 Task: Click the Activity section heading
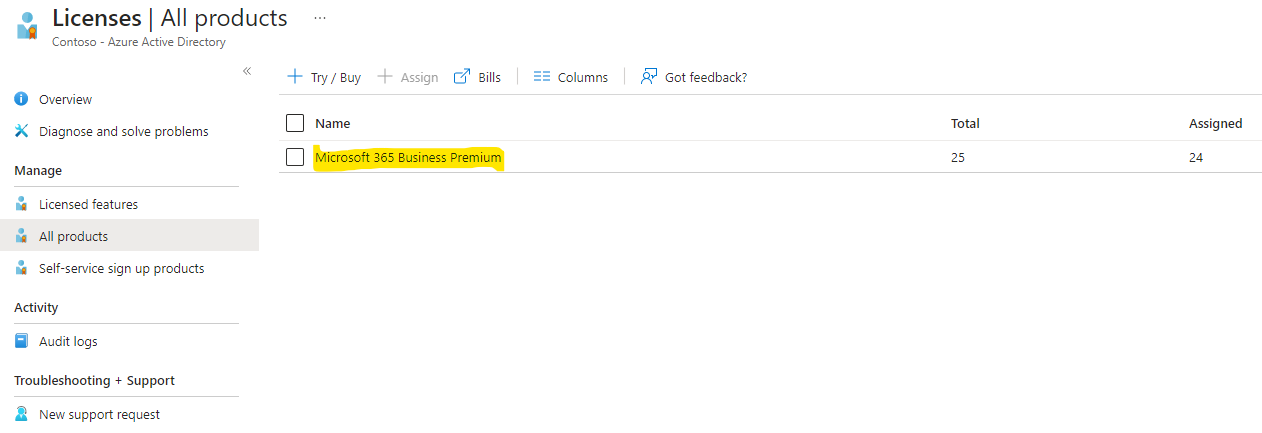(x=36, y=307)
